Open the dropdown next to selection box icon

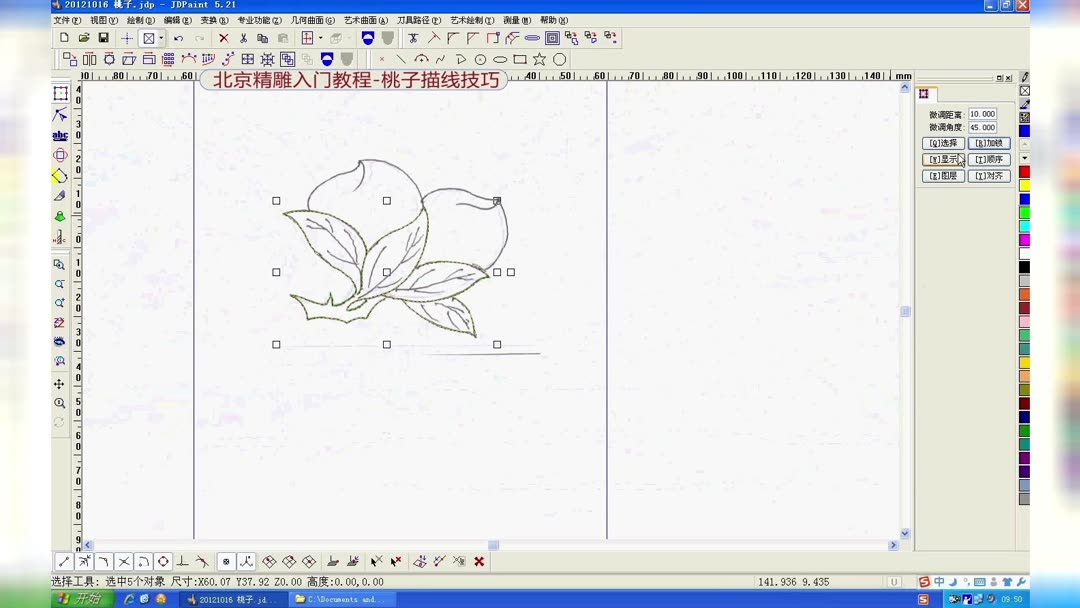[162, 37]
